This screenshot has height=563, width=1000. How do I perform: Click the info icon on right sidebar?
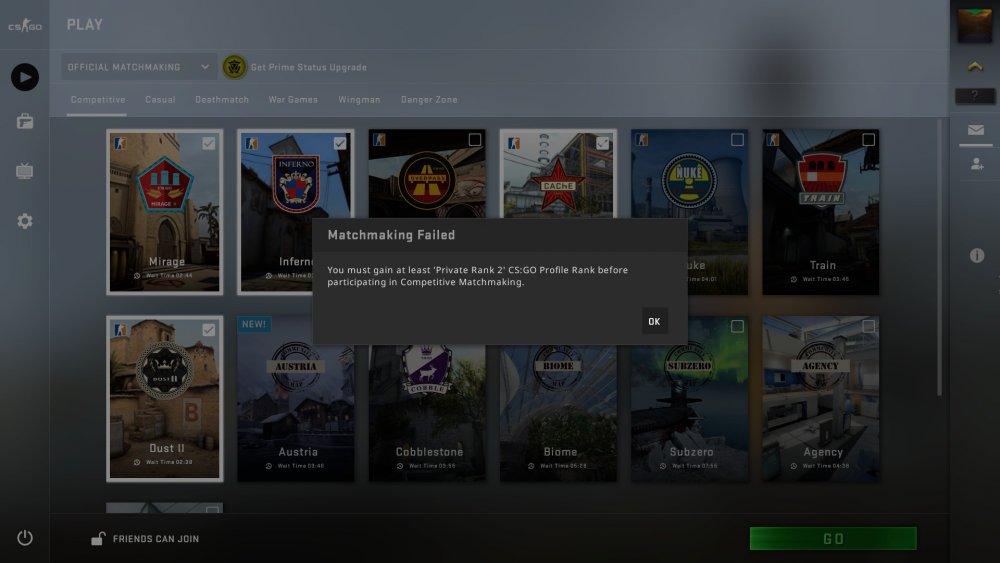pos(976,256)
